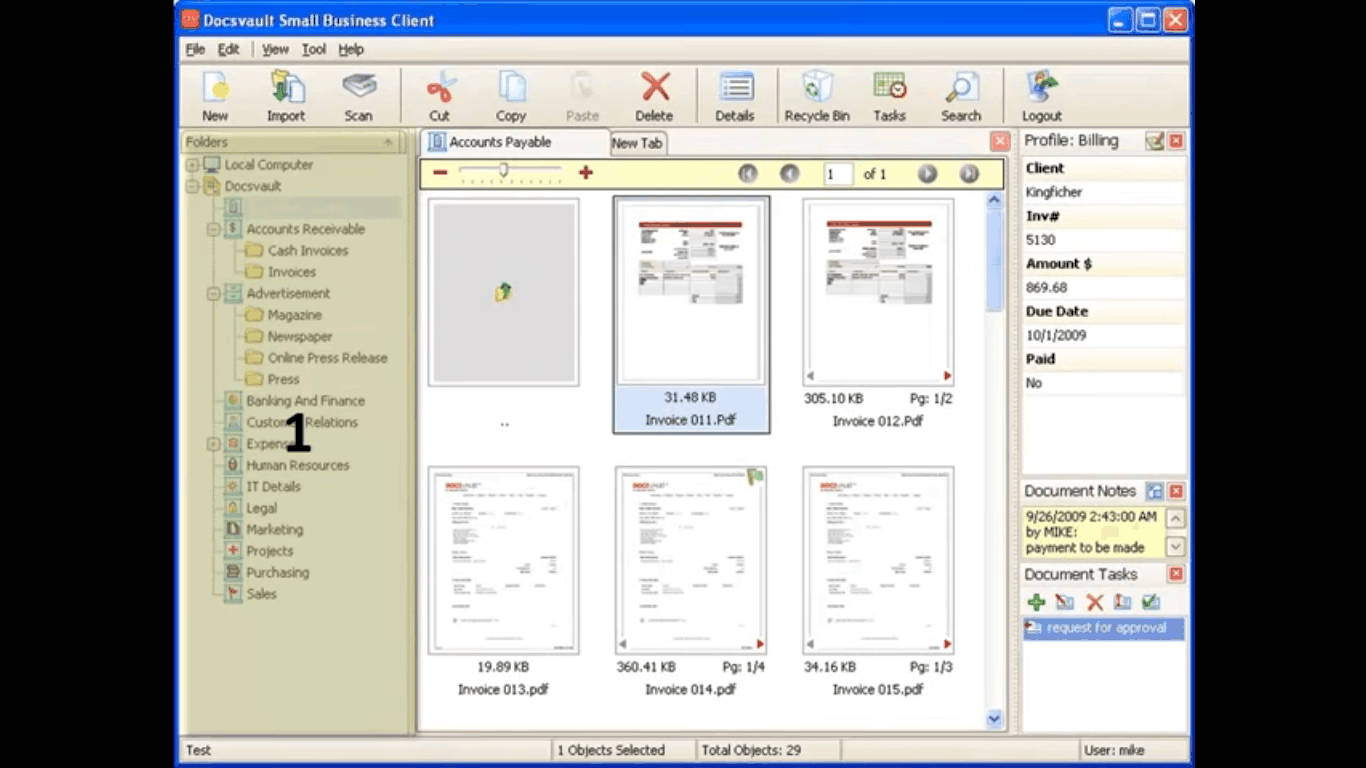Click the Search magnifier icon
This screenshot has width=1366, height=768.
pyautogui.click(x=960, y=96)
